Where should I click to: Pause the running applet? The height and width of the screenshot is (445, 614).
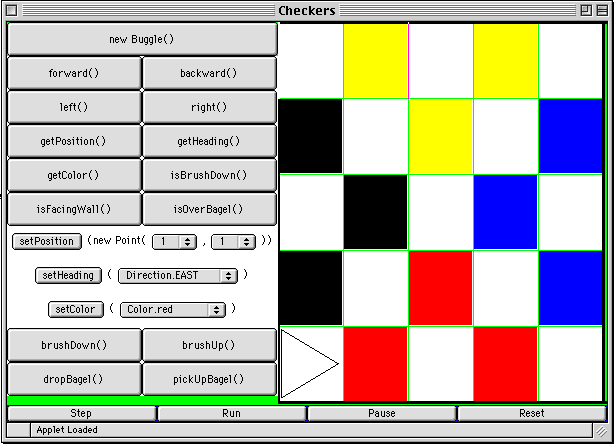(381, 413)
